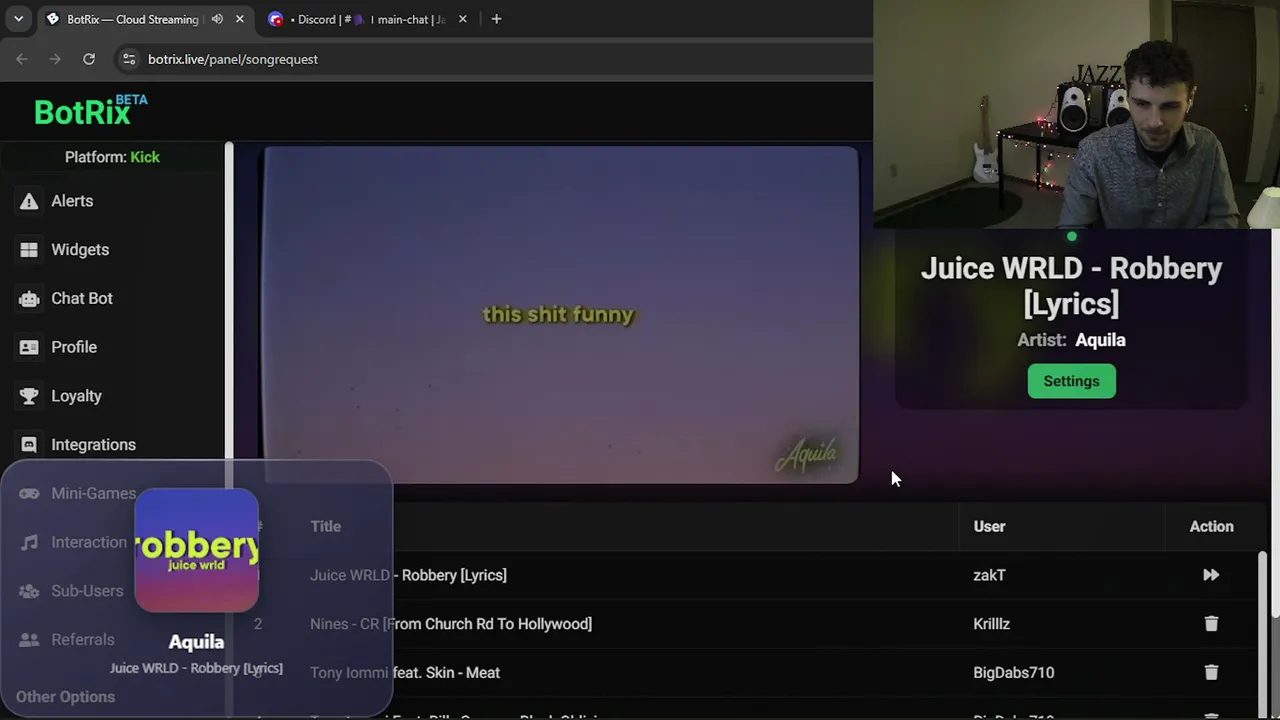Image resolution: width=1280 pixels, height=720 pixels.
Task: Click the "Other Options" sidebar heading
Action: (65, 697)
